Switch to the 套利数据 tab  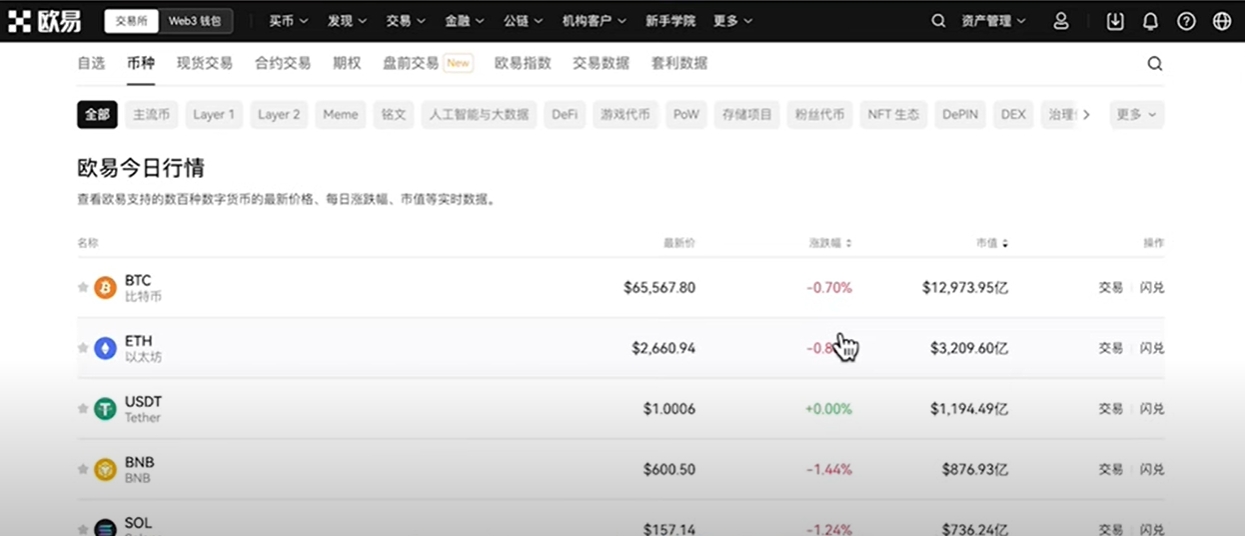click(x=679, y=63)
